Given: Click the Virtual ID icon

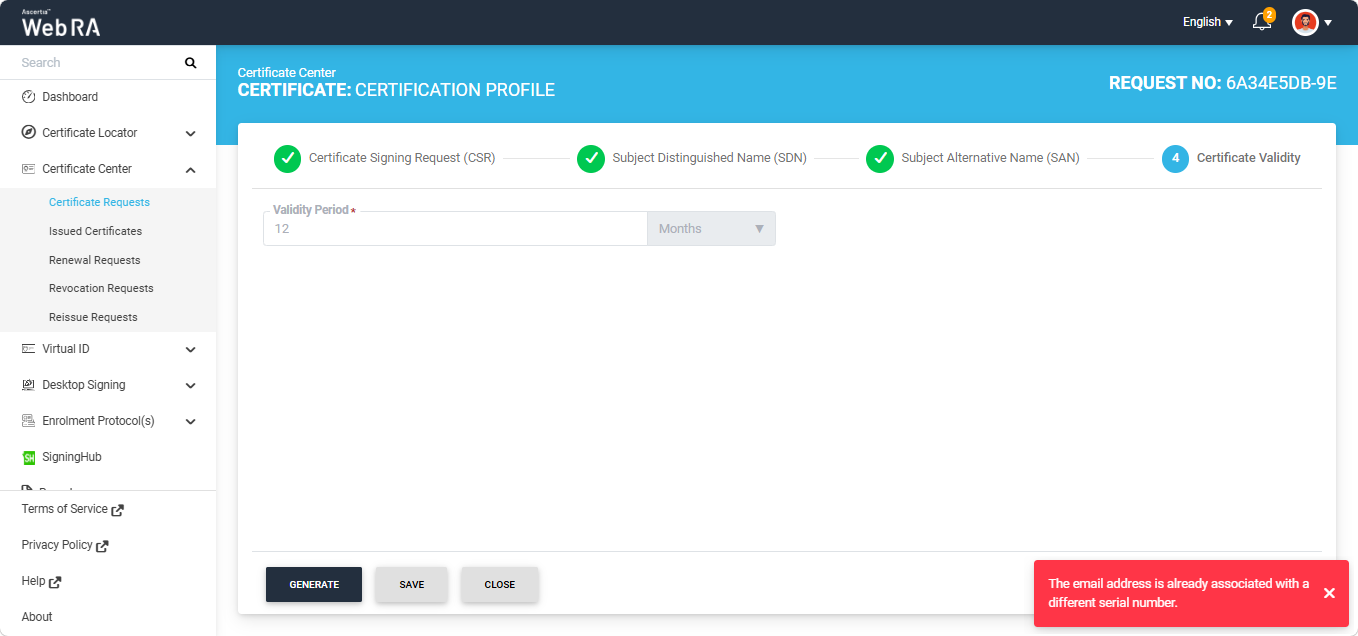Looking at the screenshot, I should tap(29, 349).
